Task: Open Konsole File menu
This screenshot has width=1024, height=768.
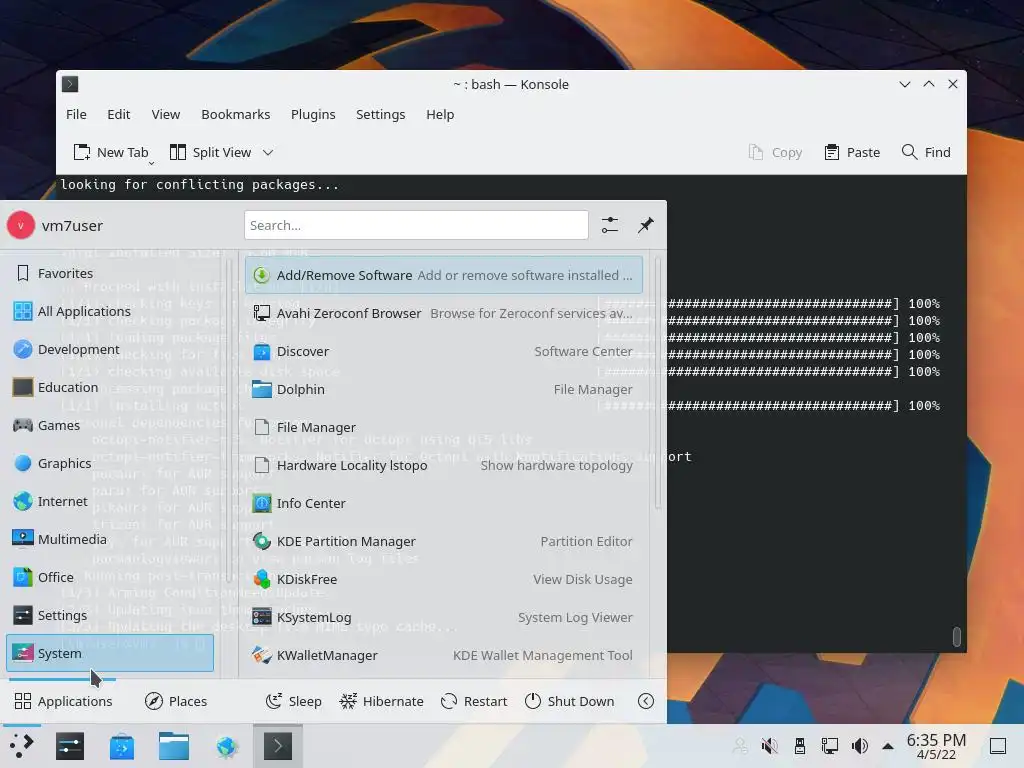Action: pos(76,114)
